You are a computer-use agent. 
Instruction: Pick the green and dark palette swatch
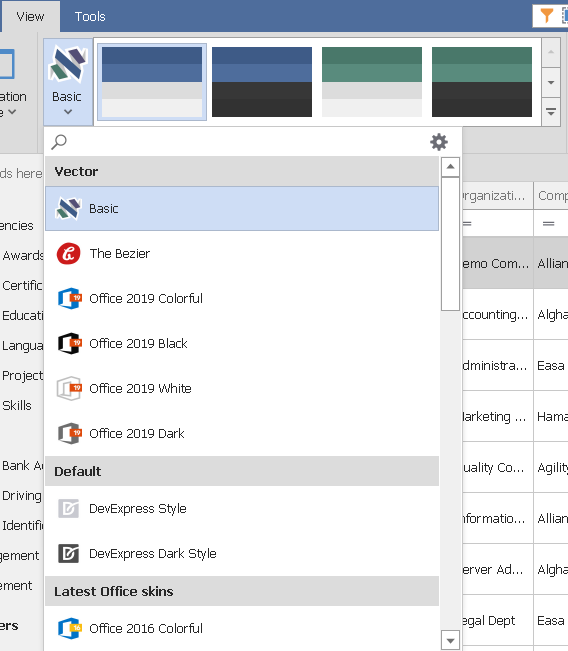pyautogui.click(x=482, y=82)
